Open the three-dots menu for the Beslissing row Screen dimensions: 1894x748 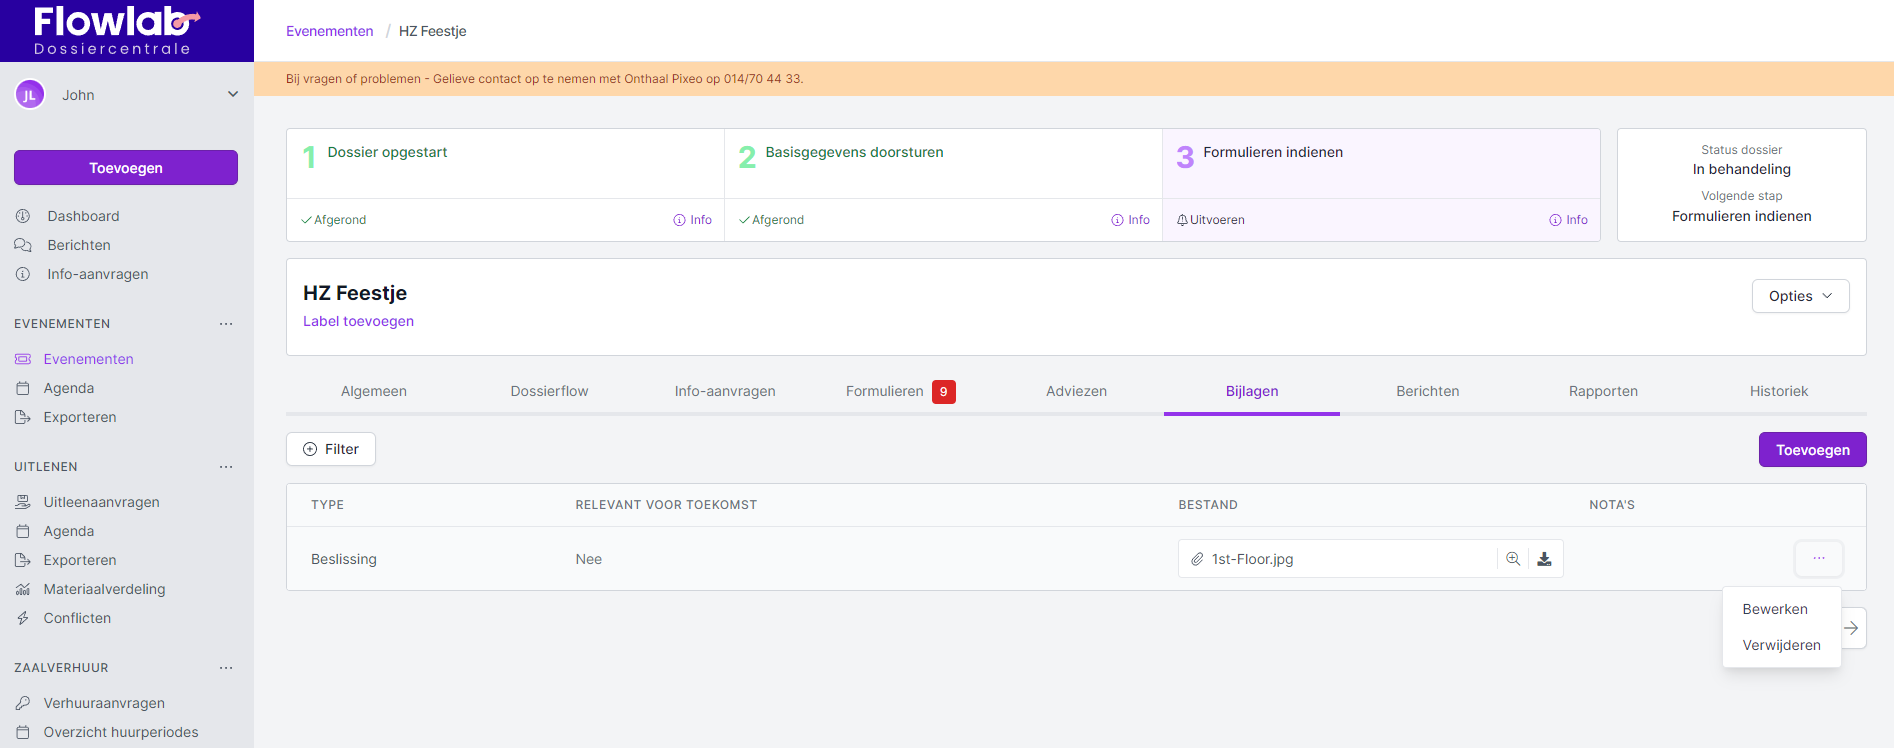(x=1818, y=558)
